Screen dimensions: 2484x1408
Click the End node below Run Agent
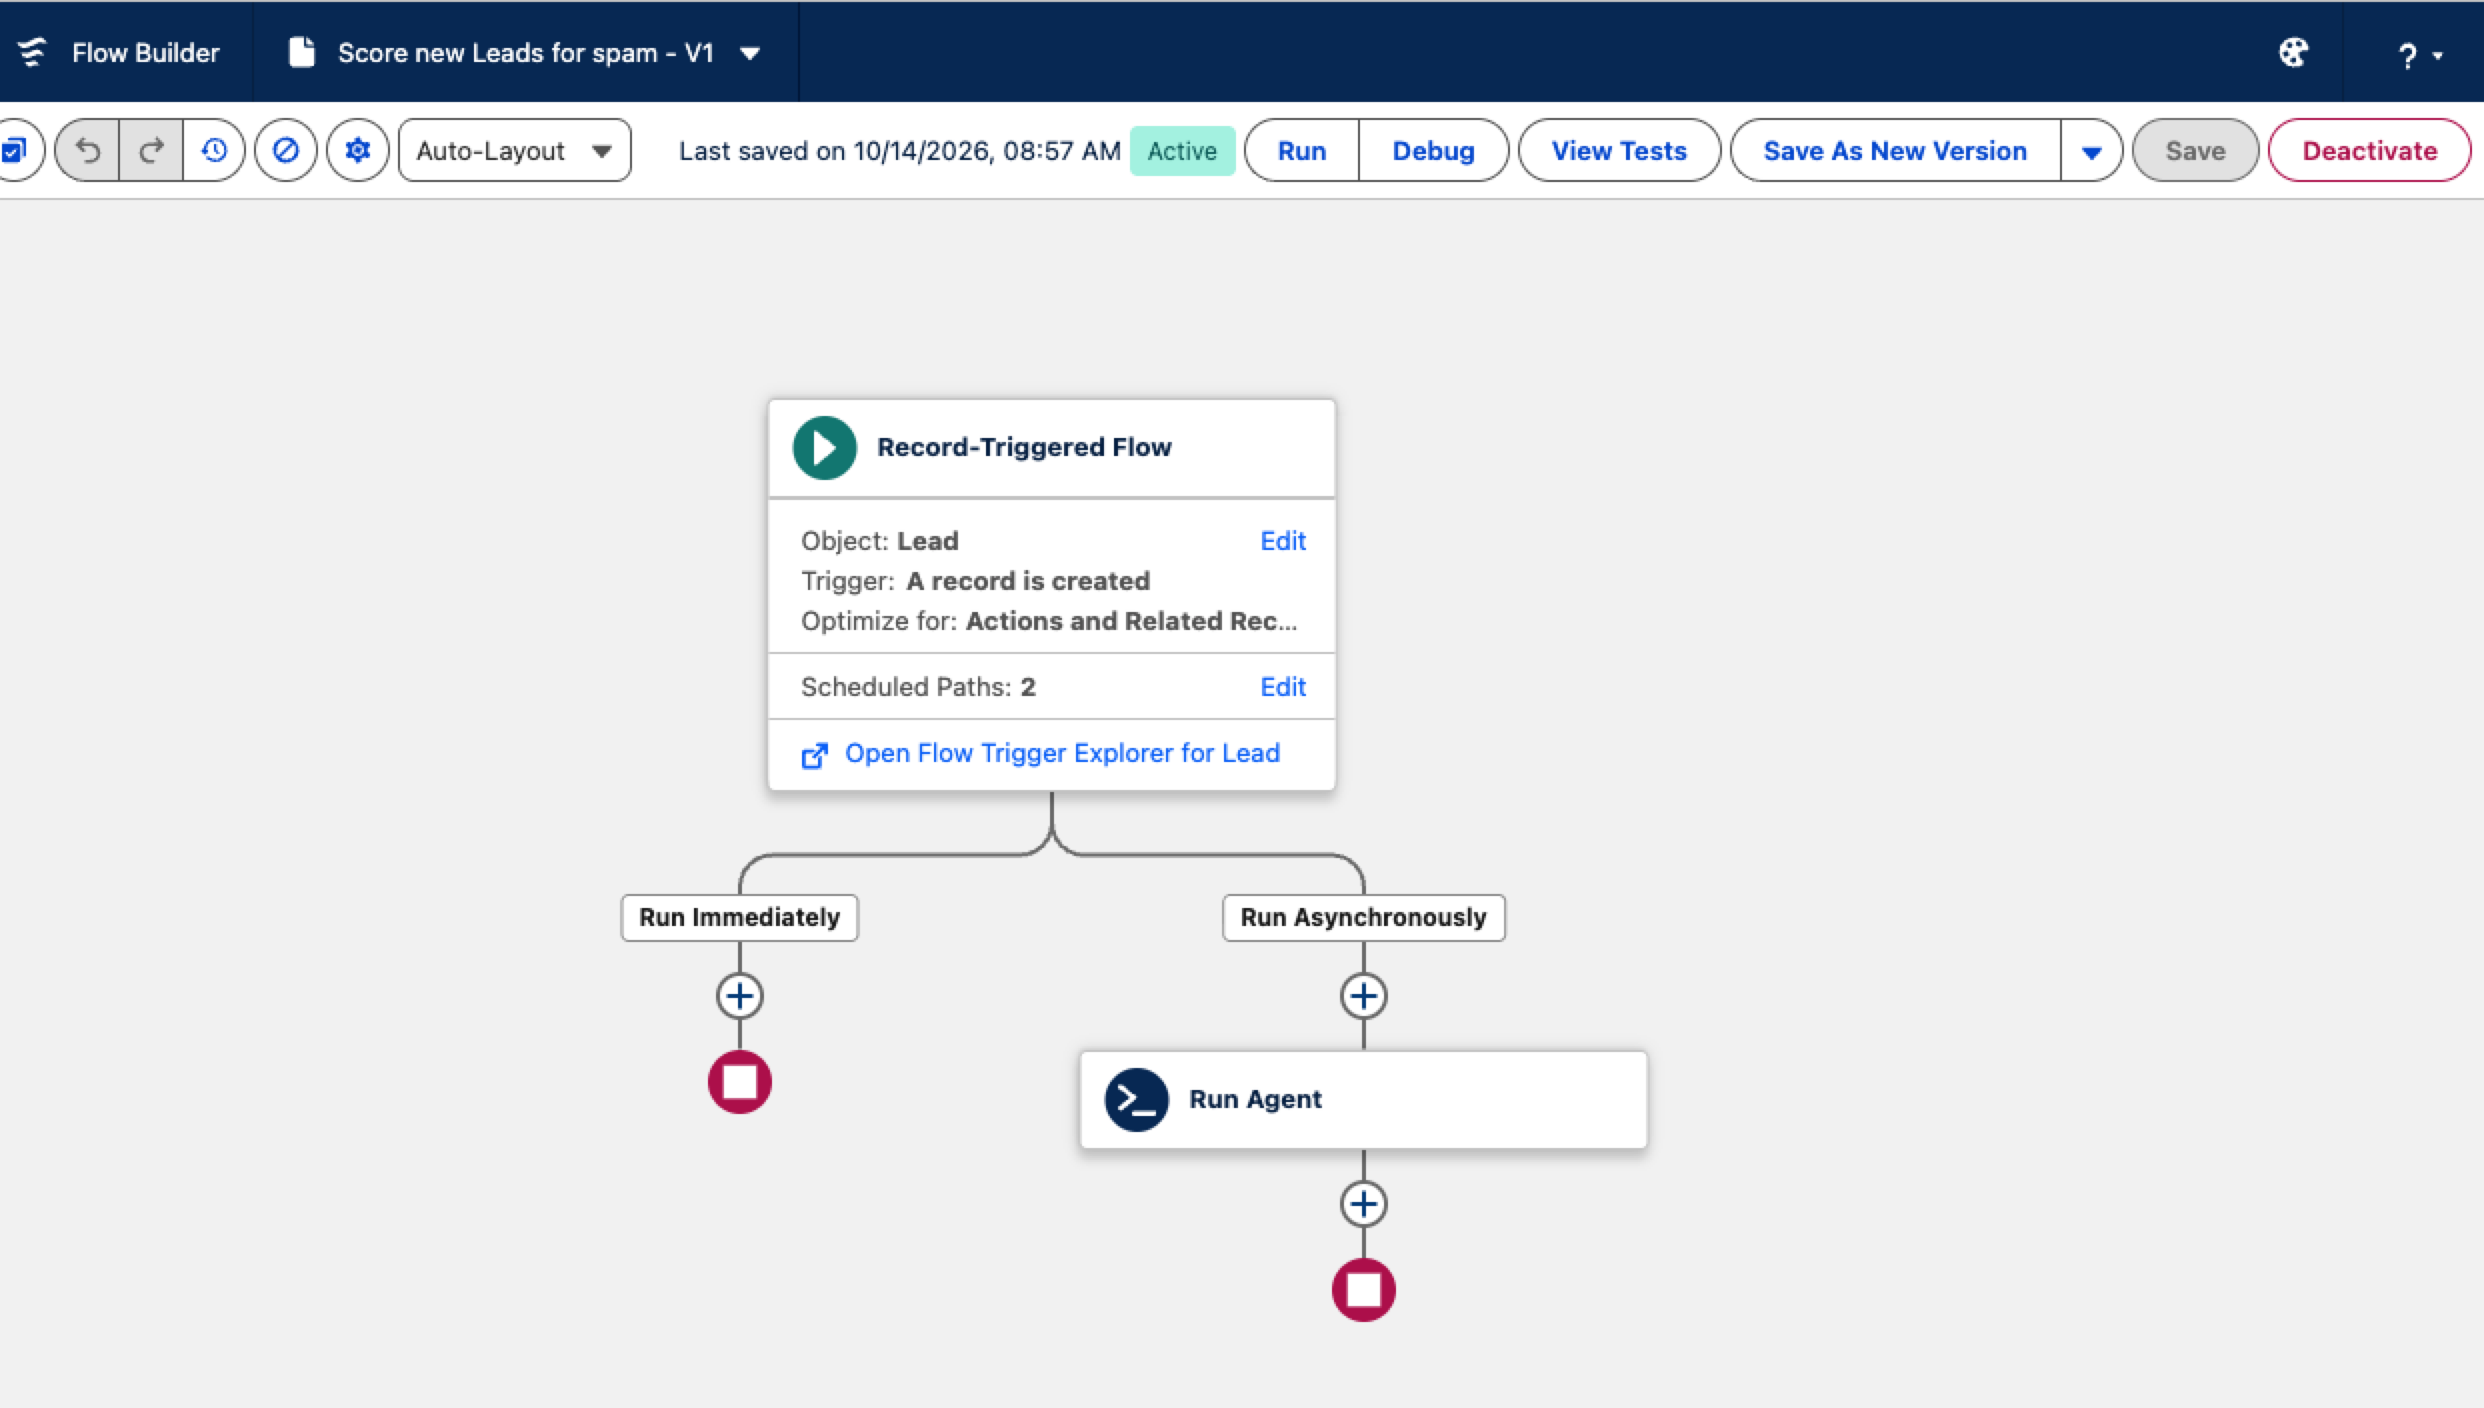1363,1290
